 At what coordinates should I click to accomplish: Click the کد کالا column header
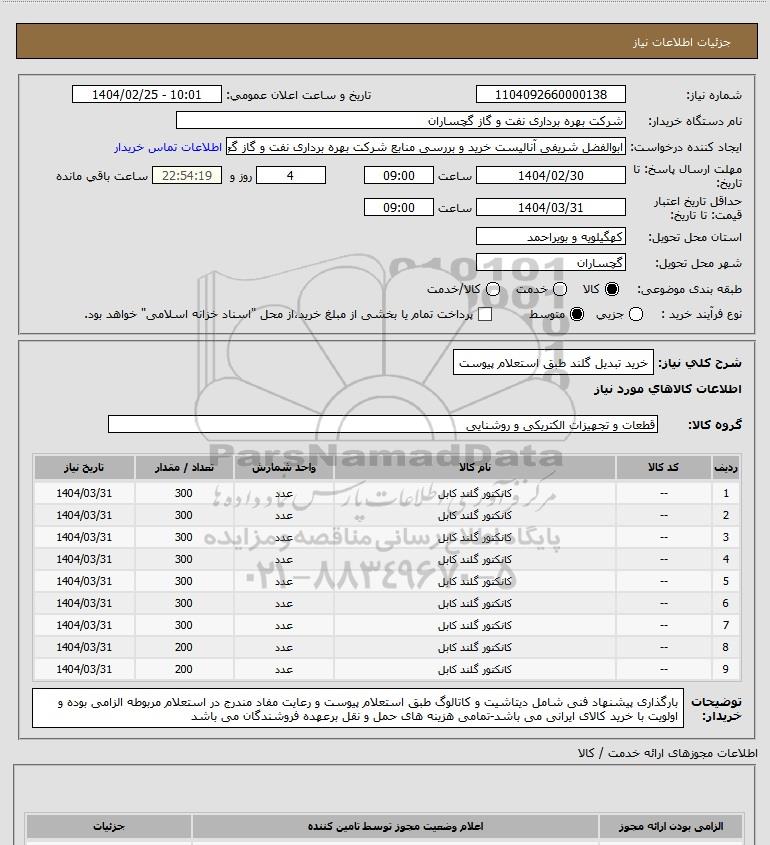[x=663, y=467]
